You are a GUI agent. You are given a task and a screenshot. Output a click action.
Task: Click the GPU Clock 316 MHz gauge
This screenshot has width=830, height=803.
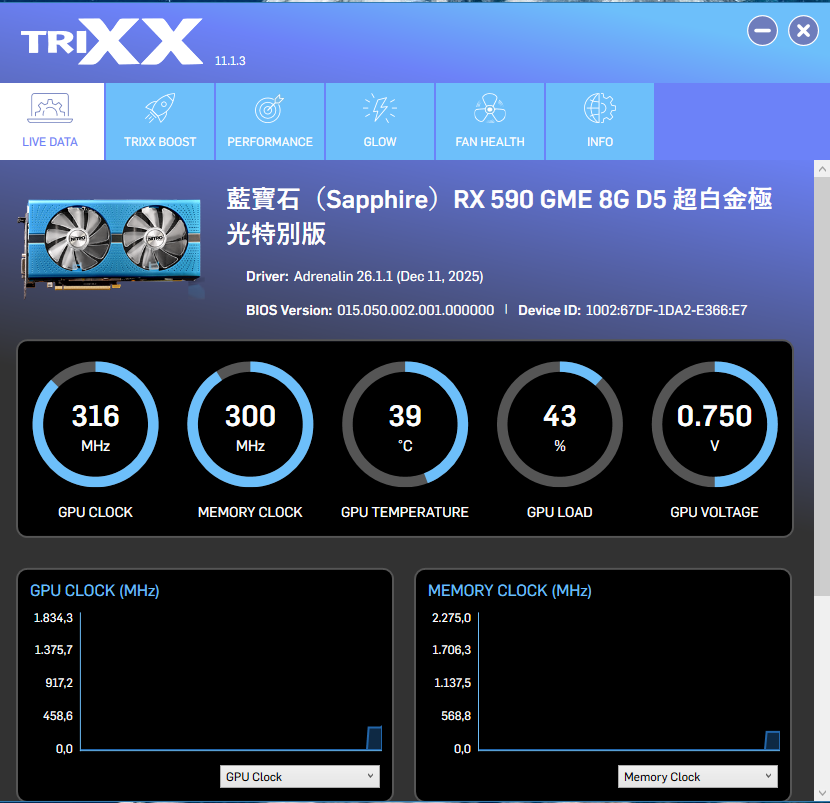click(x=95, y=424)
